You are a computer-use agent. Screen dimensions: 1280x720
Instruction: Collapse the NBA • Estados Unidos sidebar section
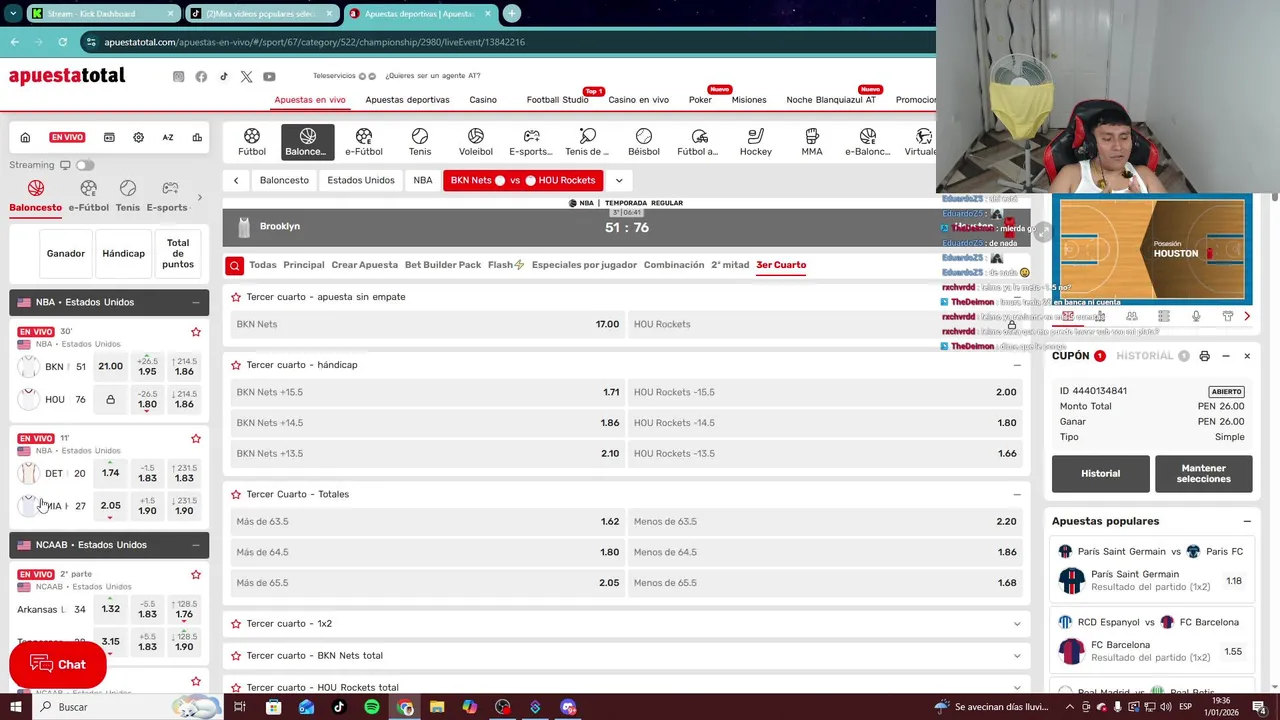[195, 302]
